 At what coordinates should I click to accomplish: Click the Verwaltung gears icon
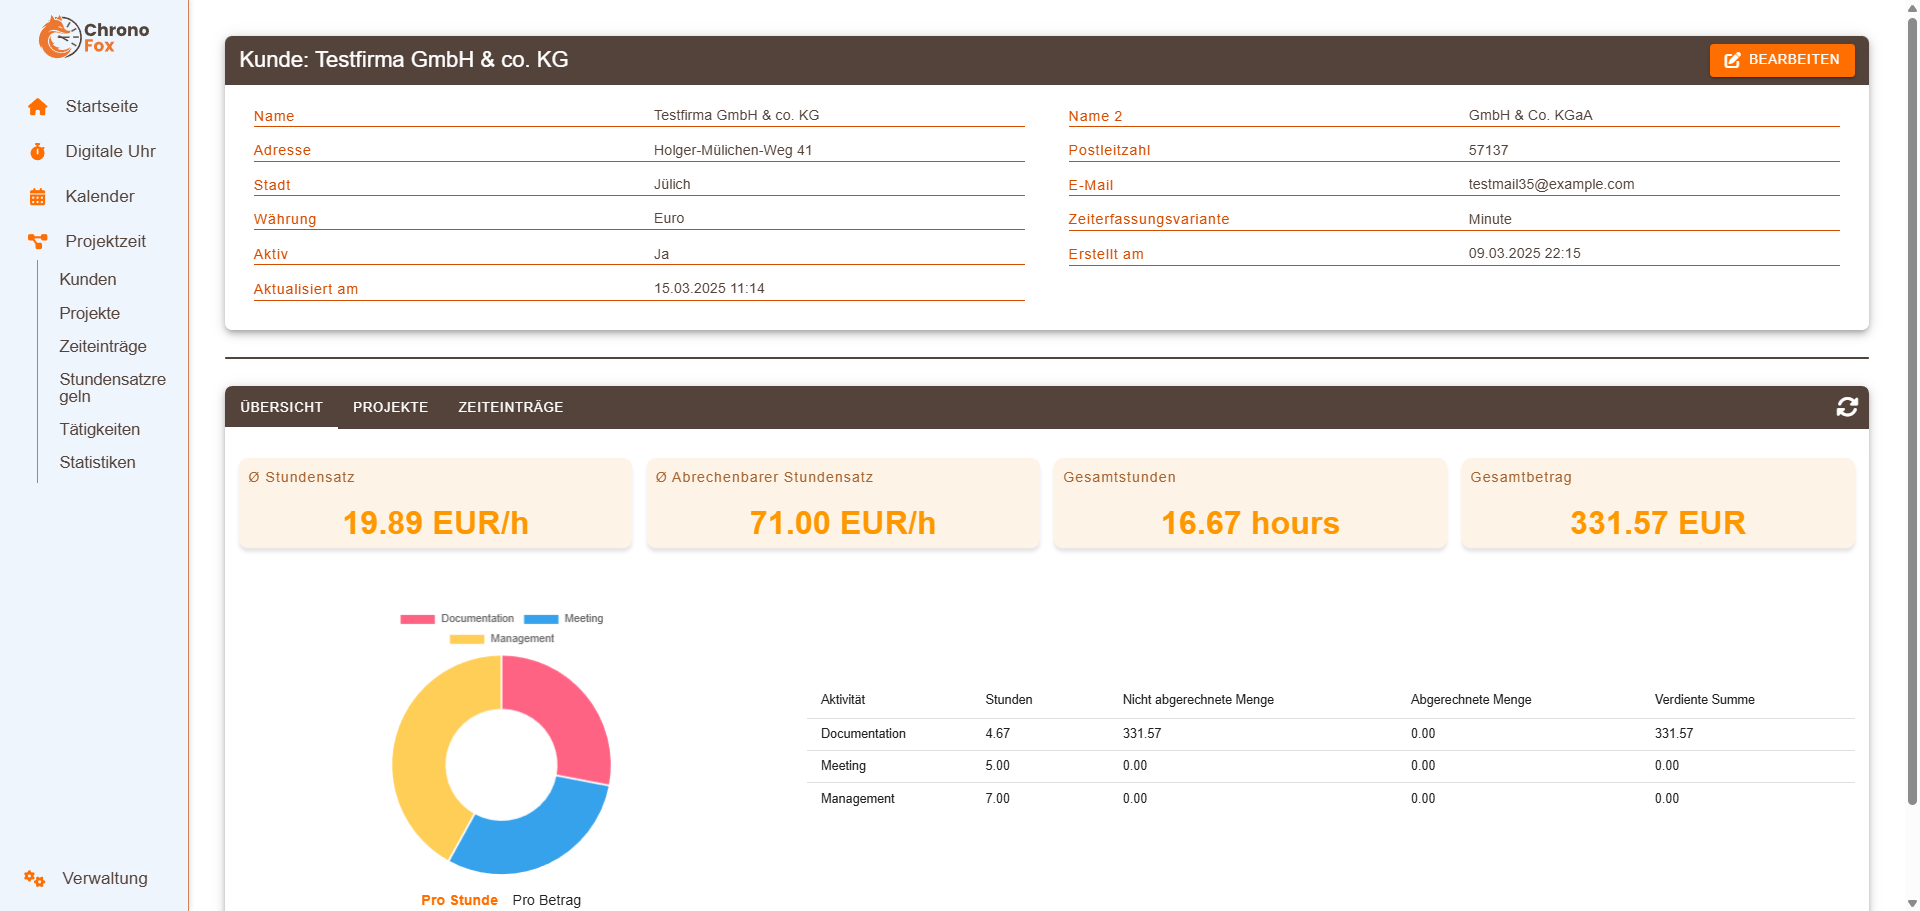(x=35, y=879)
